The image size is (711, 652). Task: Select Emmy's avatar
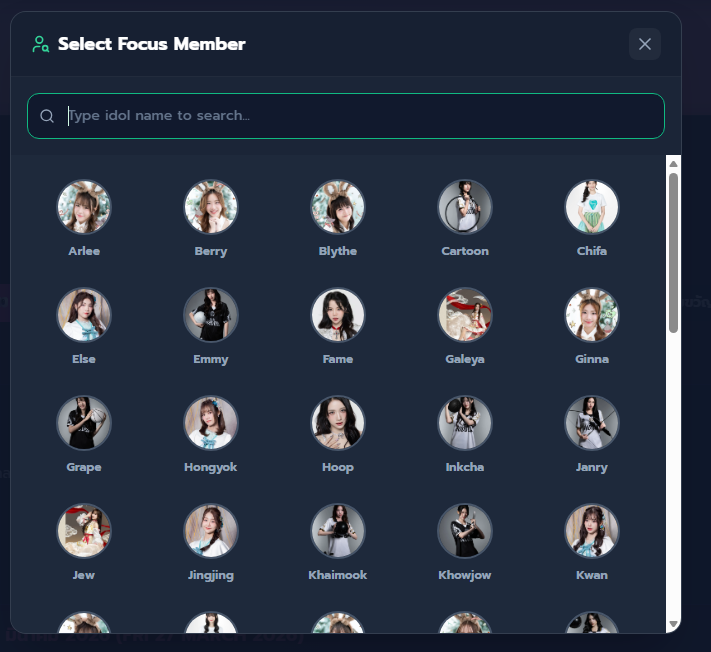pos(211,315)
